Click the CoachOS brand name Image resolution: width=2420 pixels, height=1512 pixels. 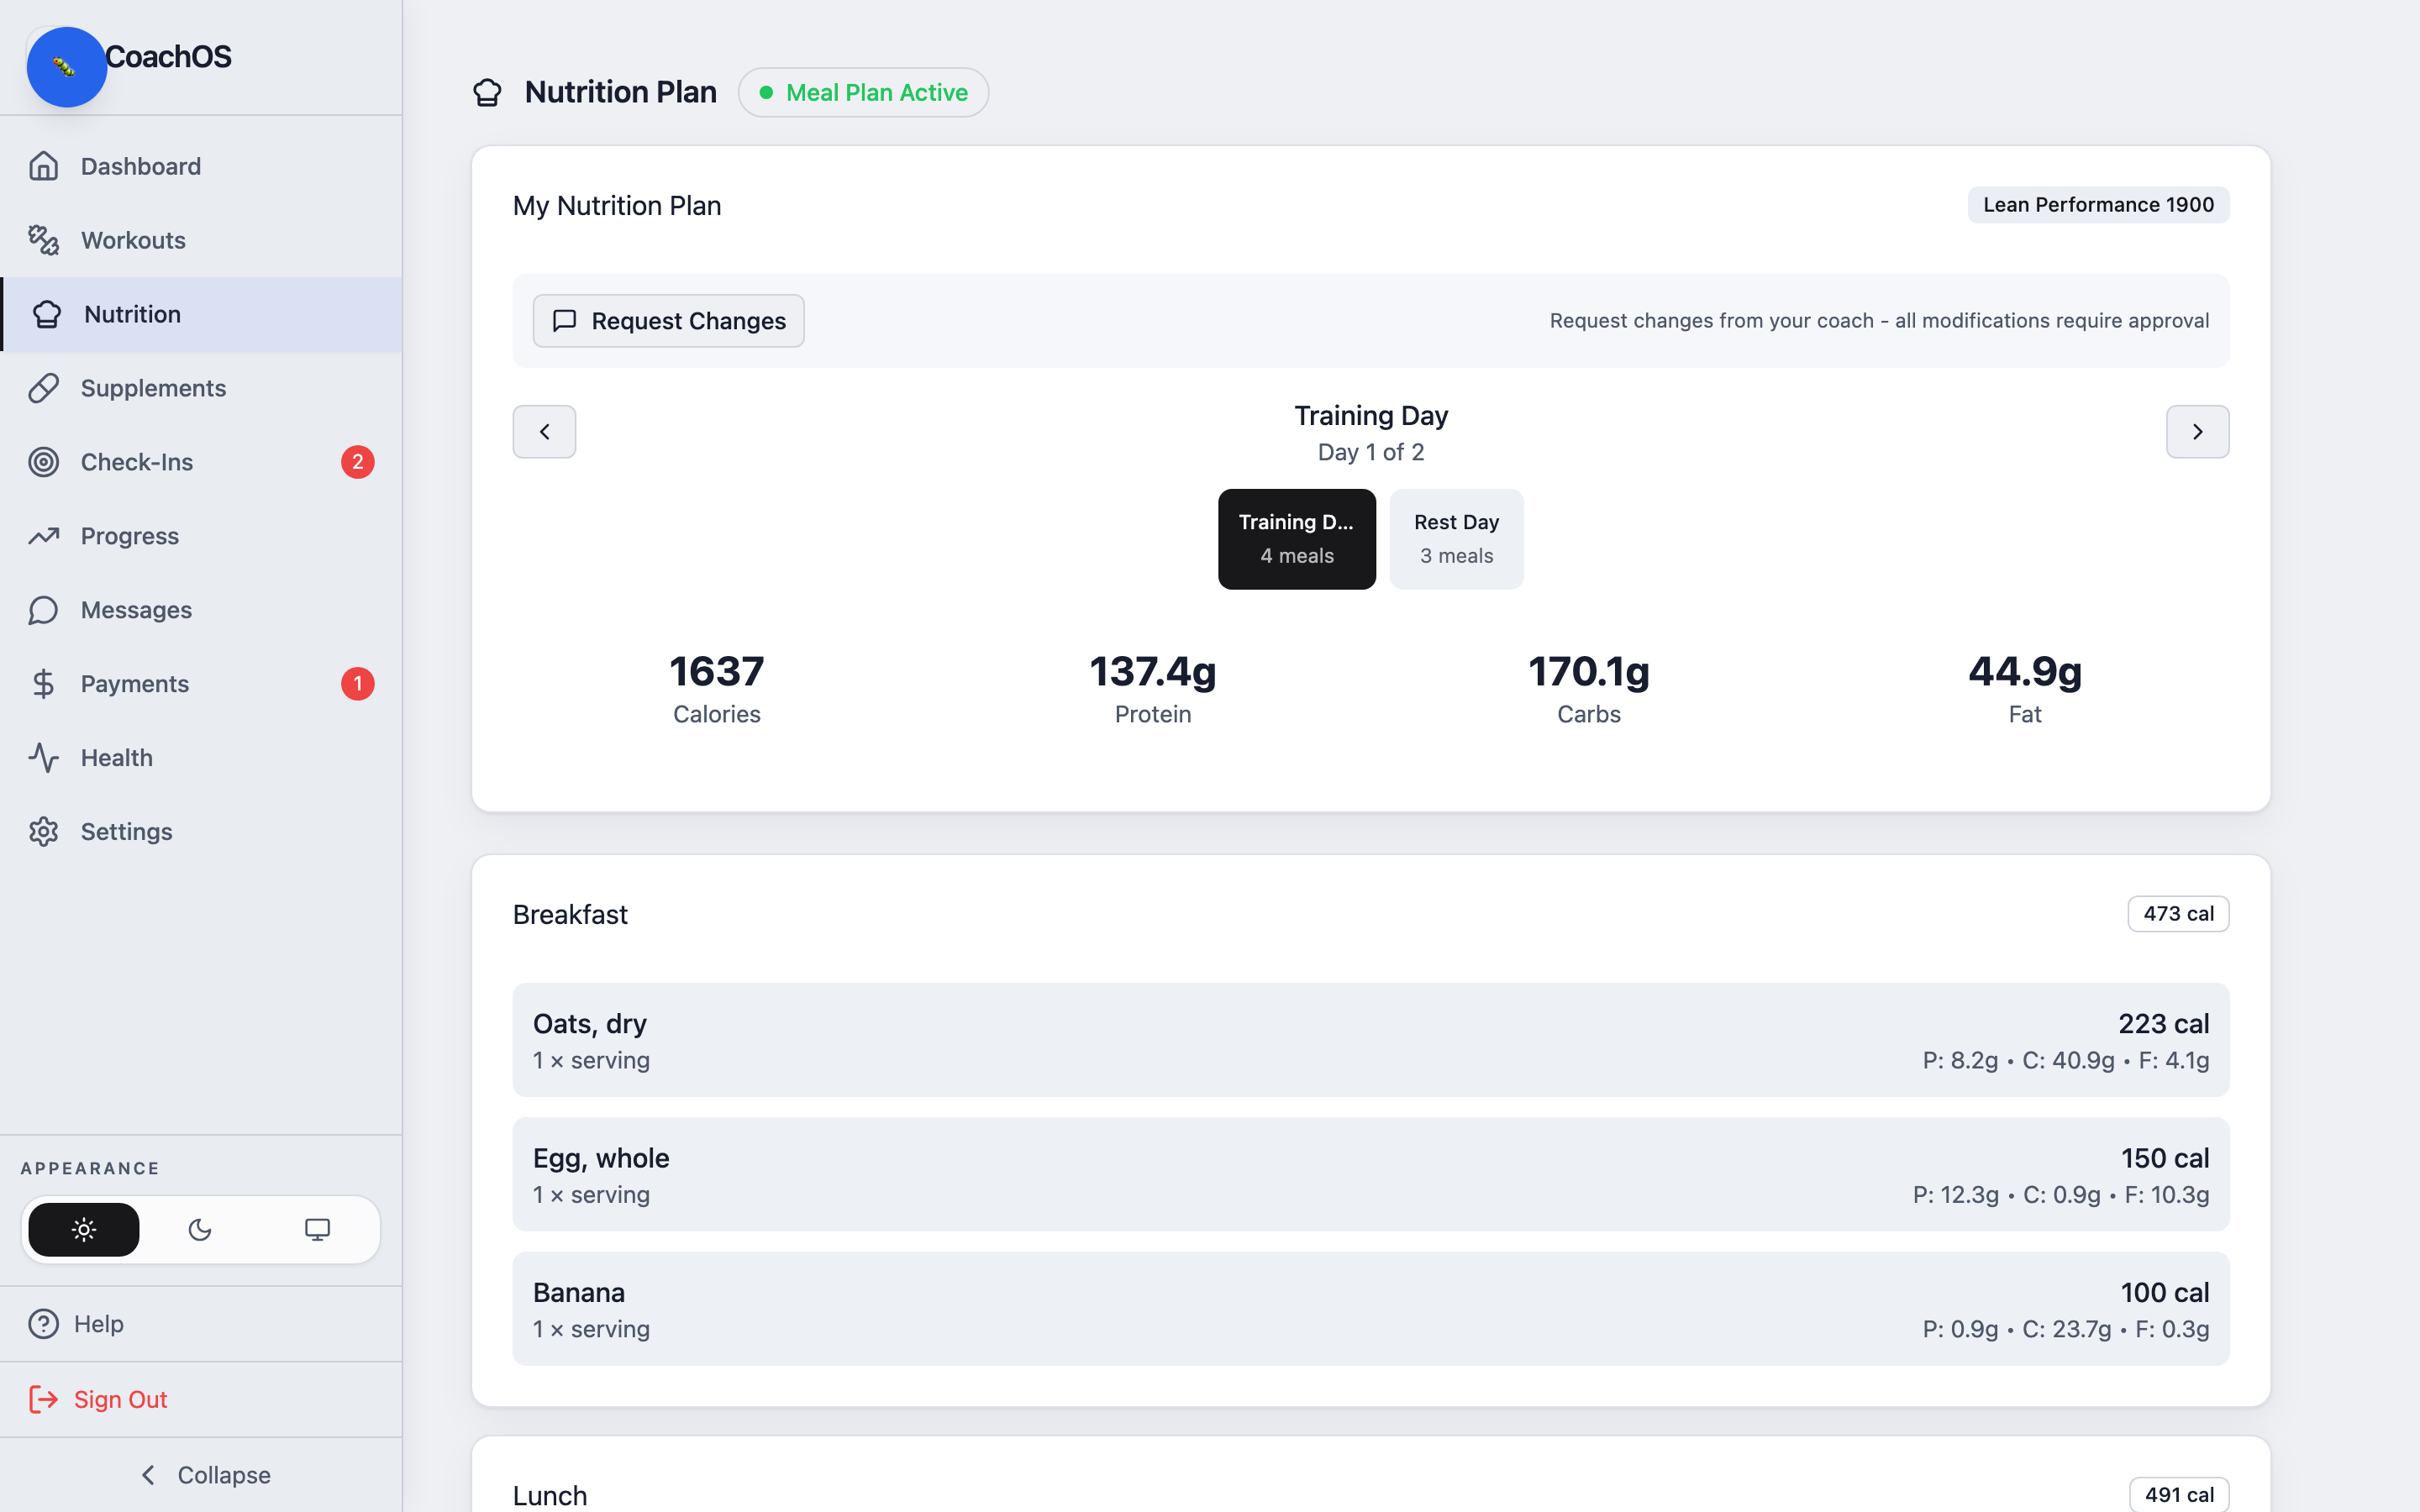pos(168,57)
